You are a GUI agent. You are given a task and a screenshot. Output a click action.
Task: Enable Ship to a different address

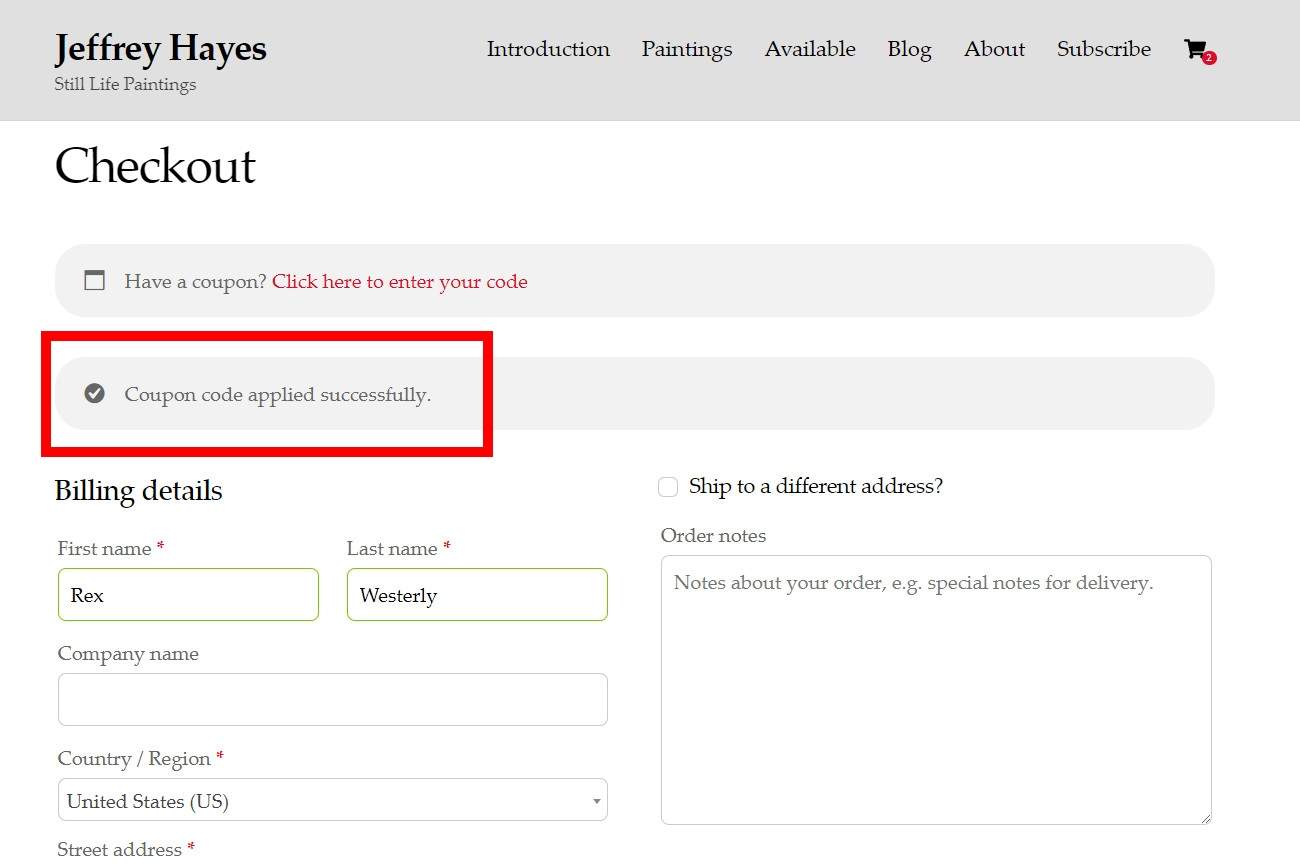tap(668, 487)
